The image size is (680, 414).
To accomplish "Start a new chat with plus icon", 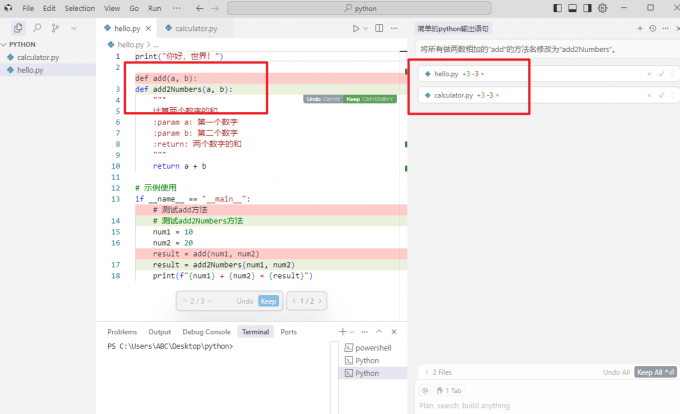I will click(x=641, y=28).
